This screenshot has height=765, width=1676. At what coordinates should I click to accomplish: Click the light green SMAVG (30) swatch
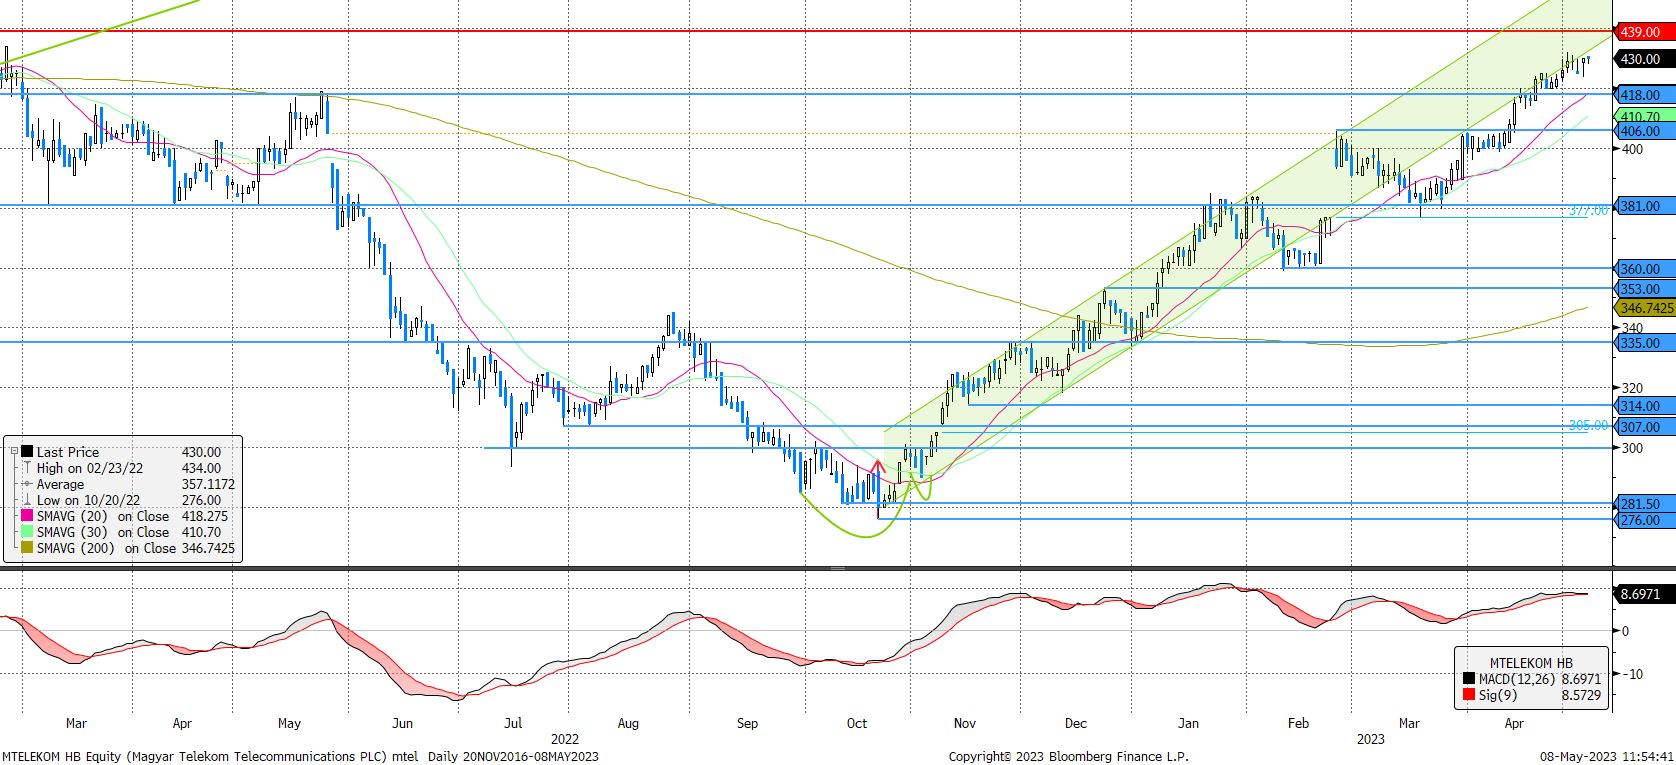pyautogui.click(x=27, y=532)
